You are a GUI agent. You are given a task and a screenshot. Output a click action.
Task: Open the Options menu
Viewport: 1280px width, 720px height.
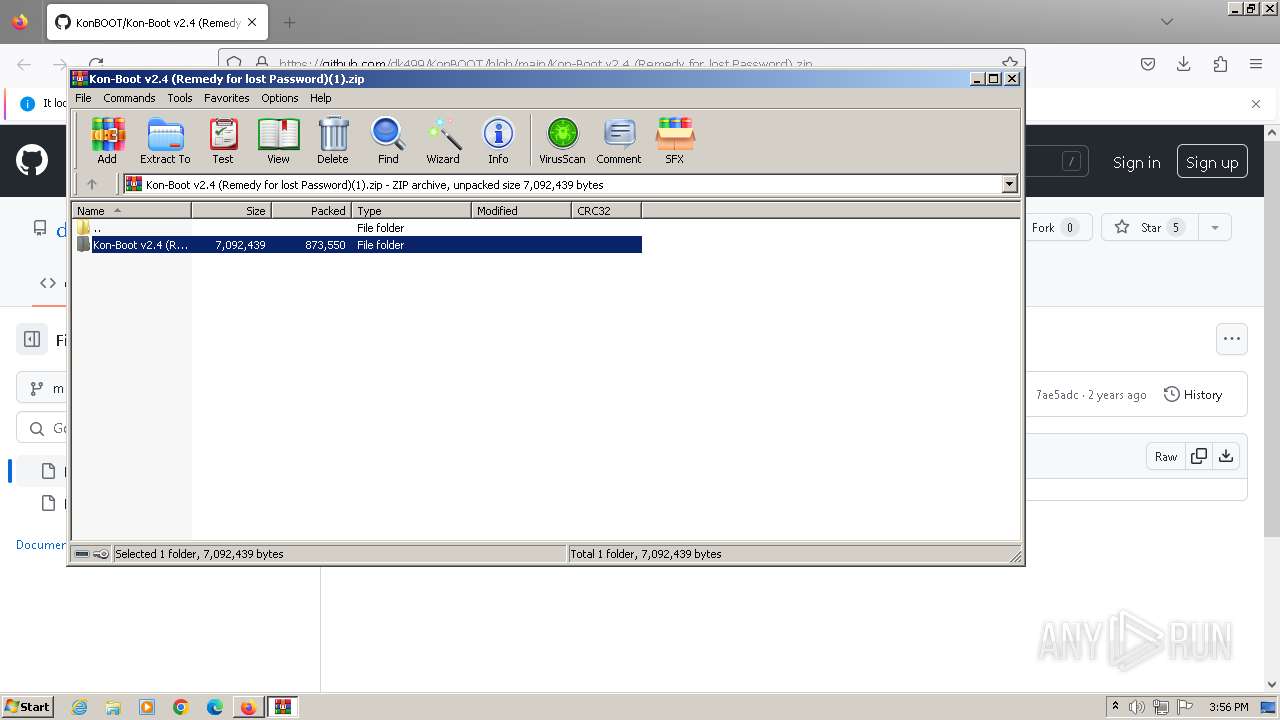point(280,98)
